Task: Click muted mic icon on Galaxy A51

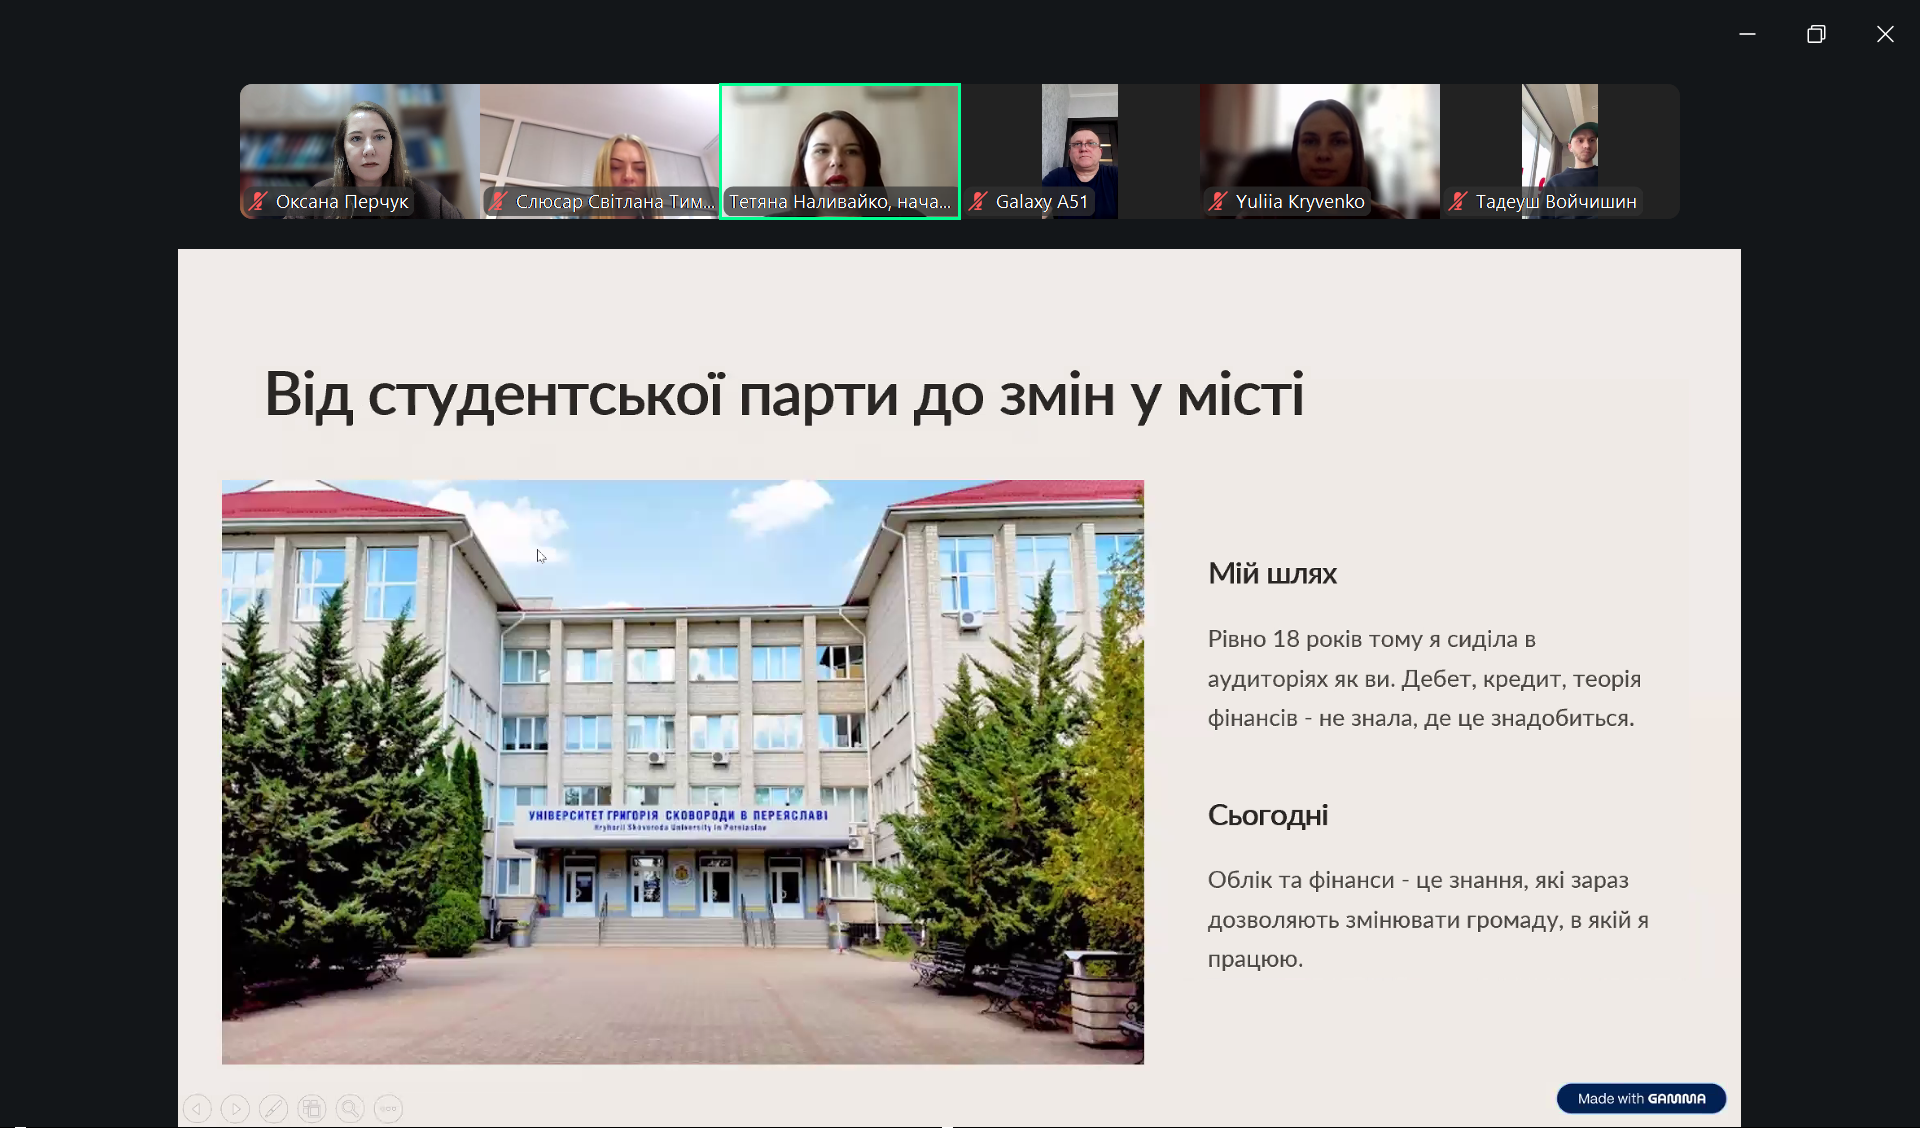Action: click(979, 201)
